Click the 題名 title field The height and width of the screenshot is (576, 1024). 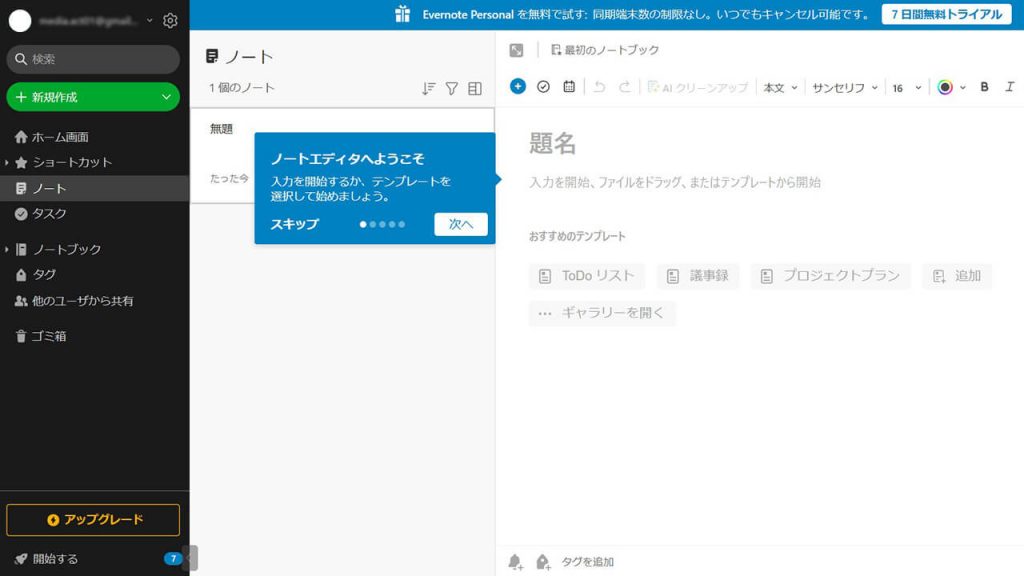point(552,143)
